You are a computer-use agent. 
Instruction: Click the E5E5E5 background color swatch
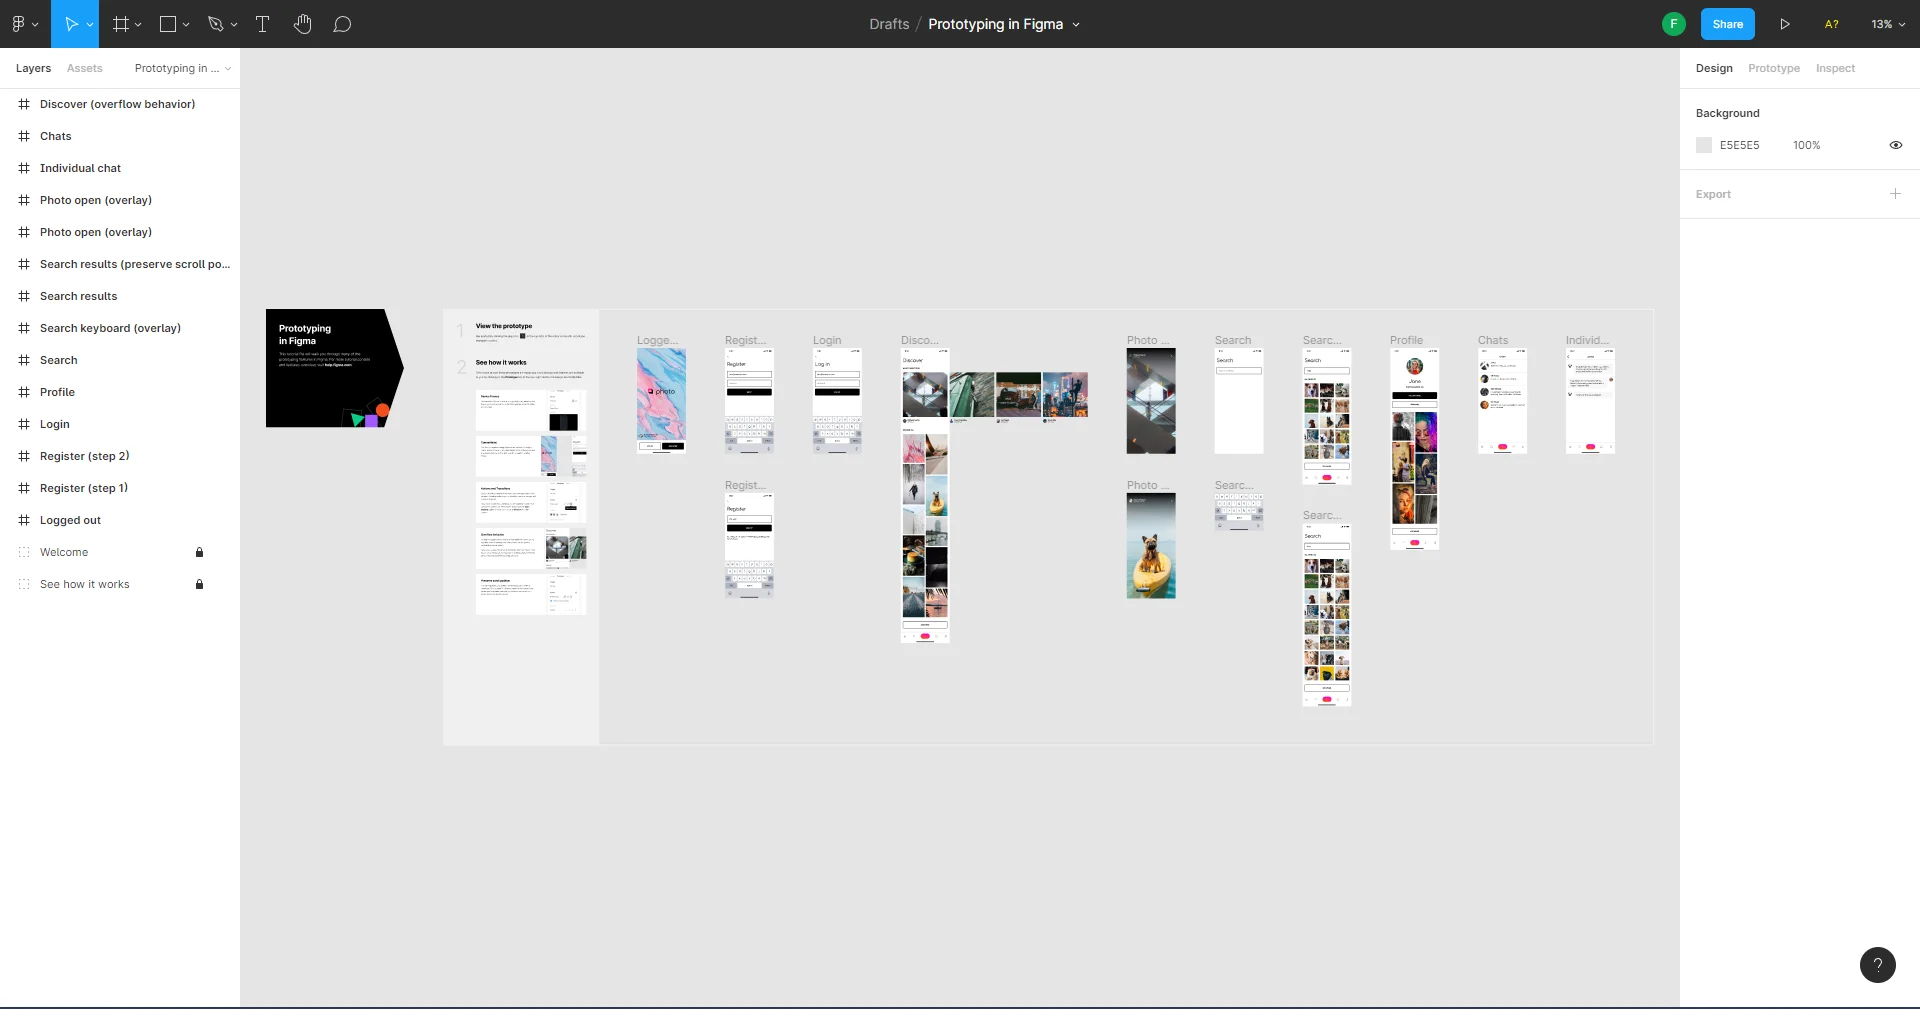point(1704,145)
